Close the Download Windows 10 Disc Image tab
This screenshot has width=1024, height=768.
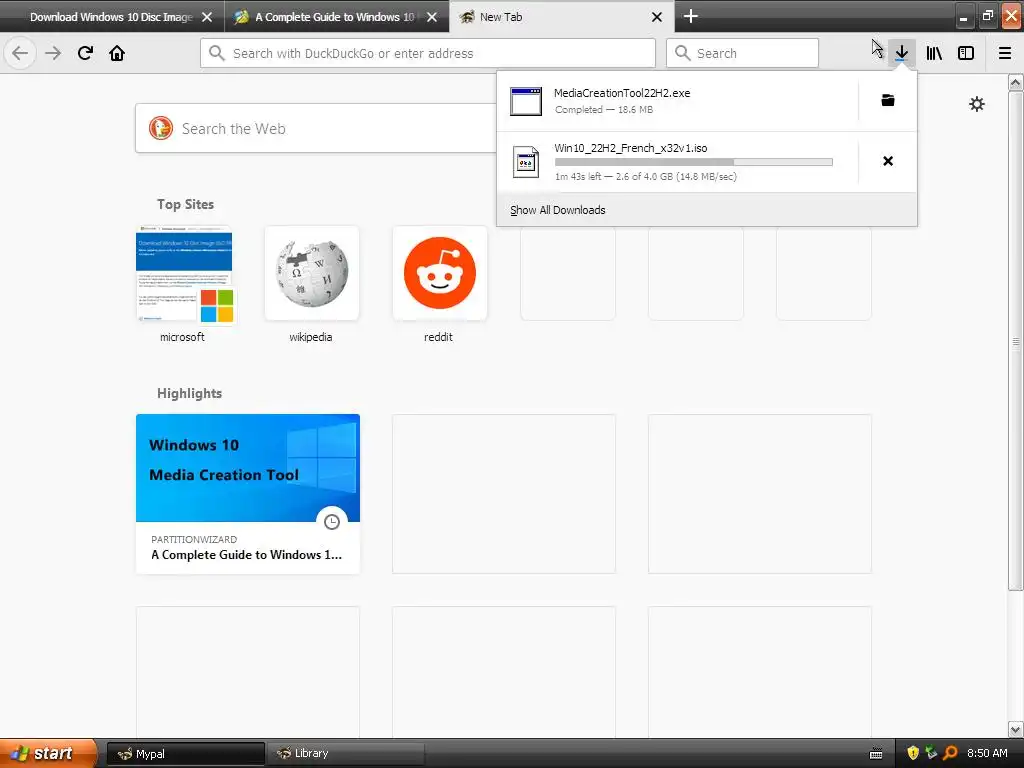point(207,17)
